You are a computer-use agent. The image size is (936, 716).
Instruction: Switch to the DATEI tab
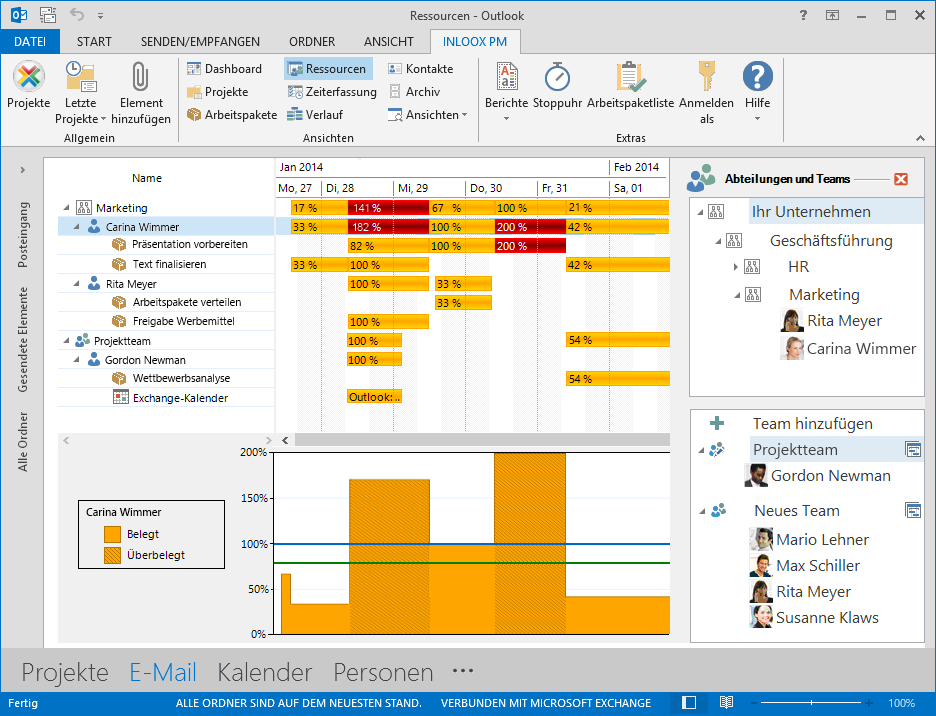coord(30,42)
